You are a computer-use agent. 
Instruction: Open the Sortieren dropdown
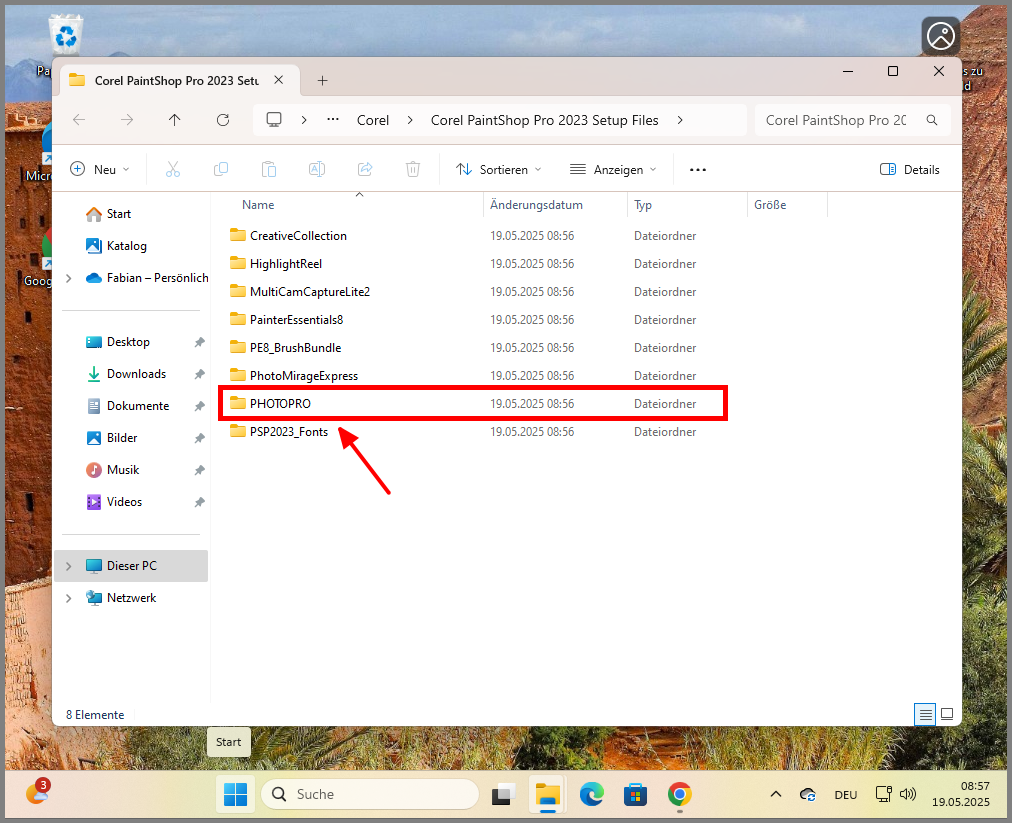point(497,169)
